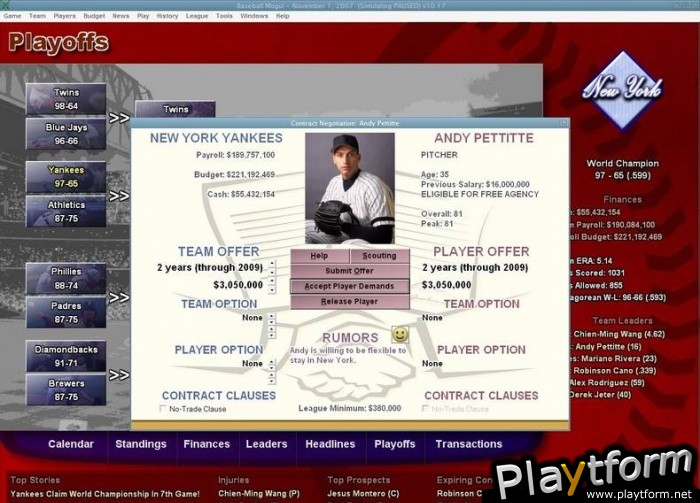Submit Offer to Andy Pettitte
The width and height of the screenshot is (700, 503).
(350, 271)
